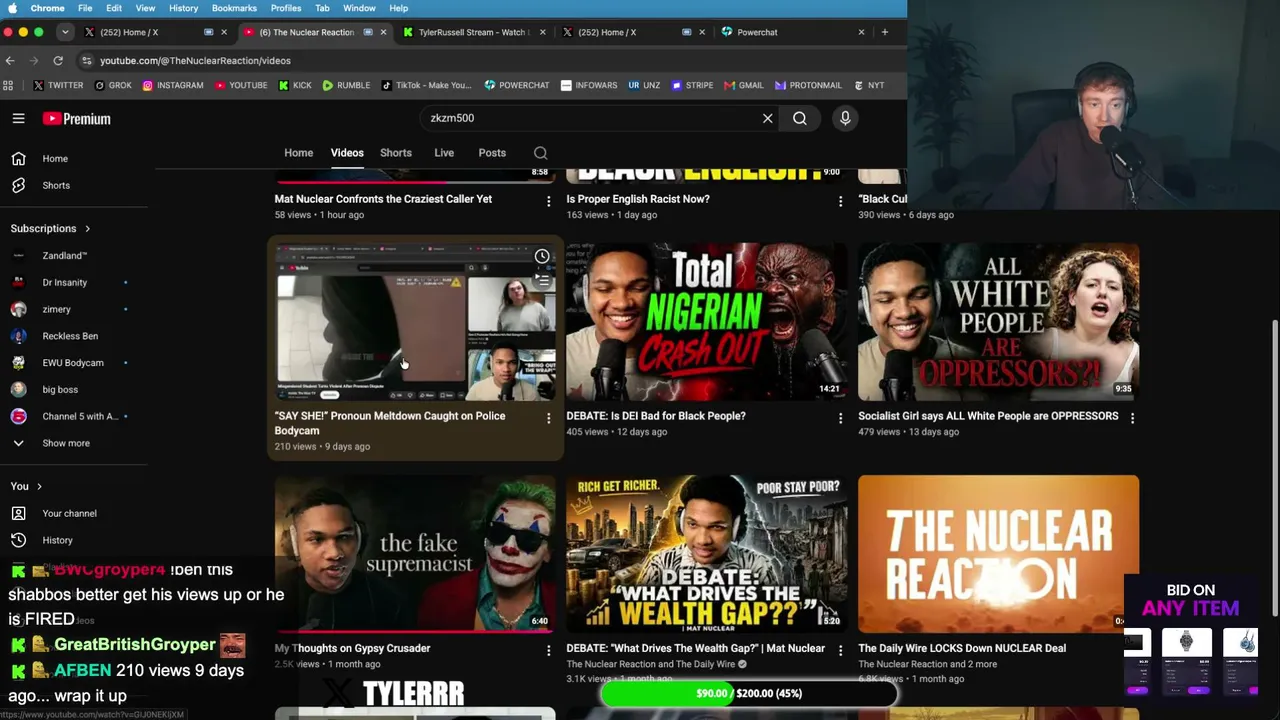
Task: Open "Total Nigerian Crash Out" video thumbnail
Action: [x=706, y=321]
